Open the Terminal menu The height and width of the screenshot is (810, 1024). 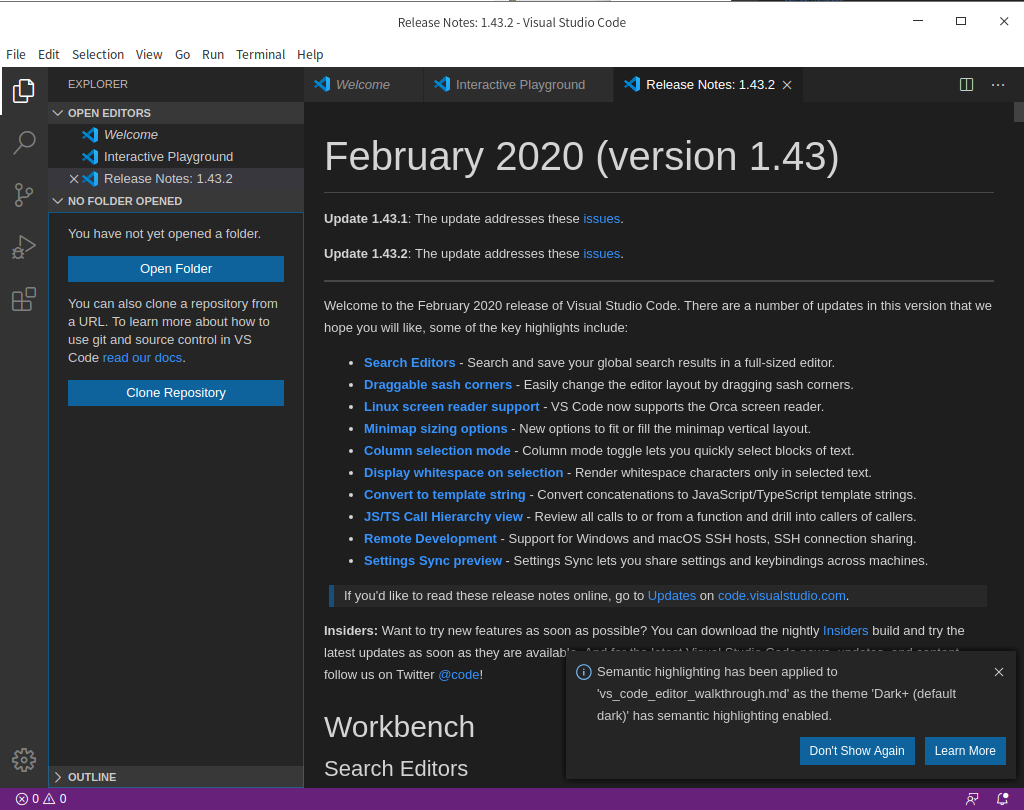(260, 54)
